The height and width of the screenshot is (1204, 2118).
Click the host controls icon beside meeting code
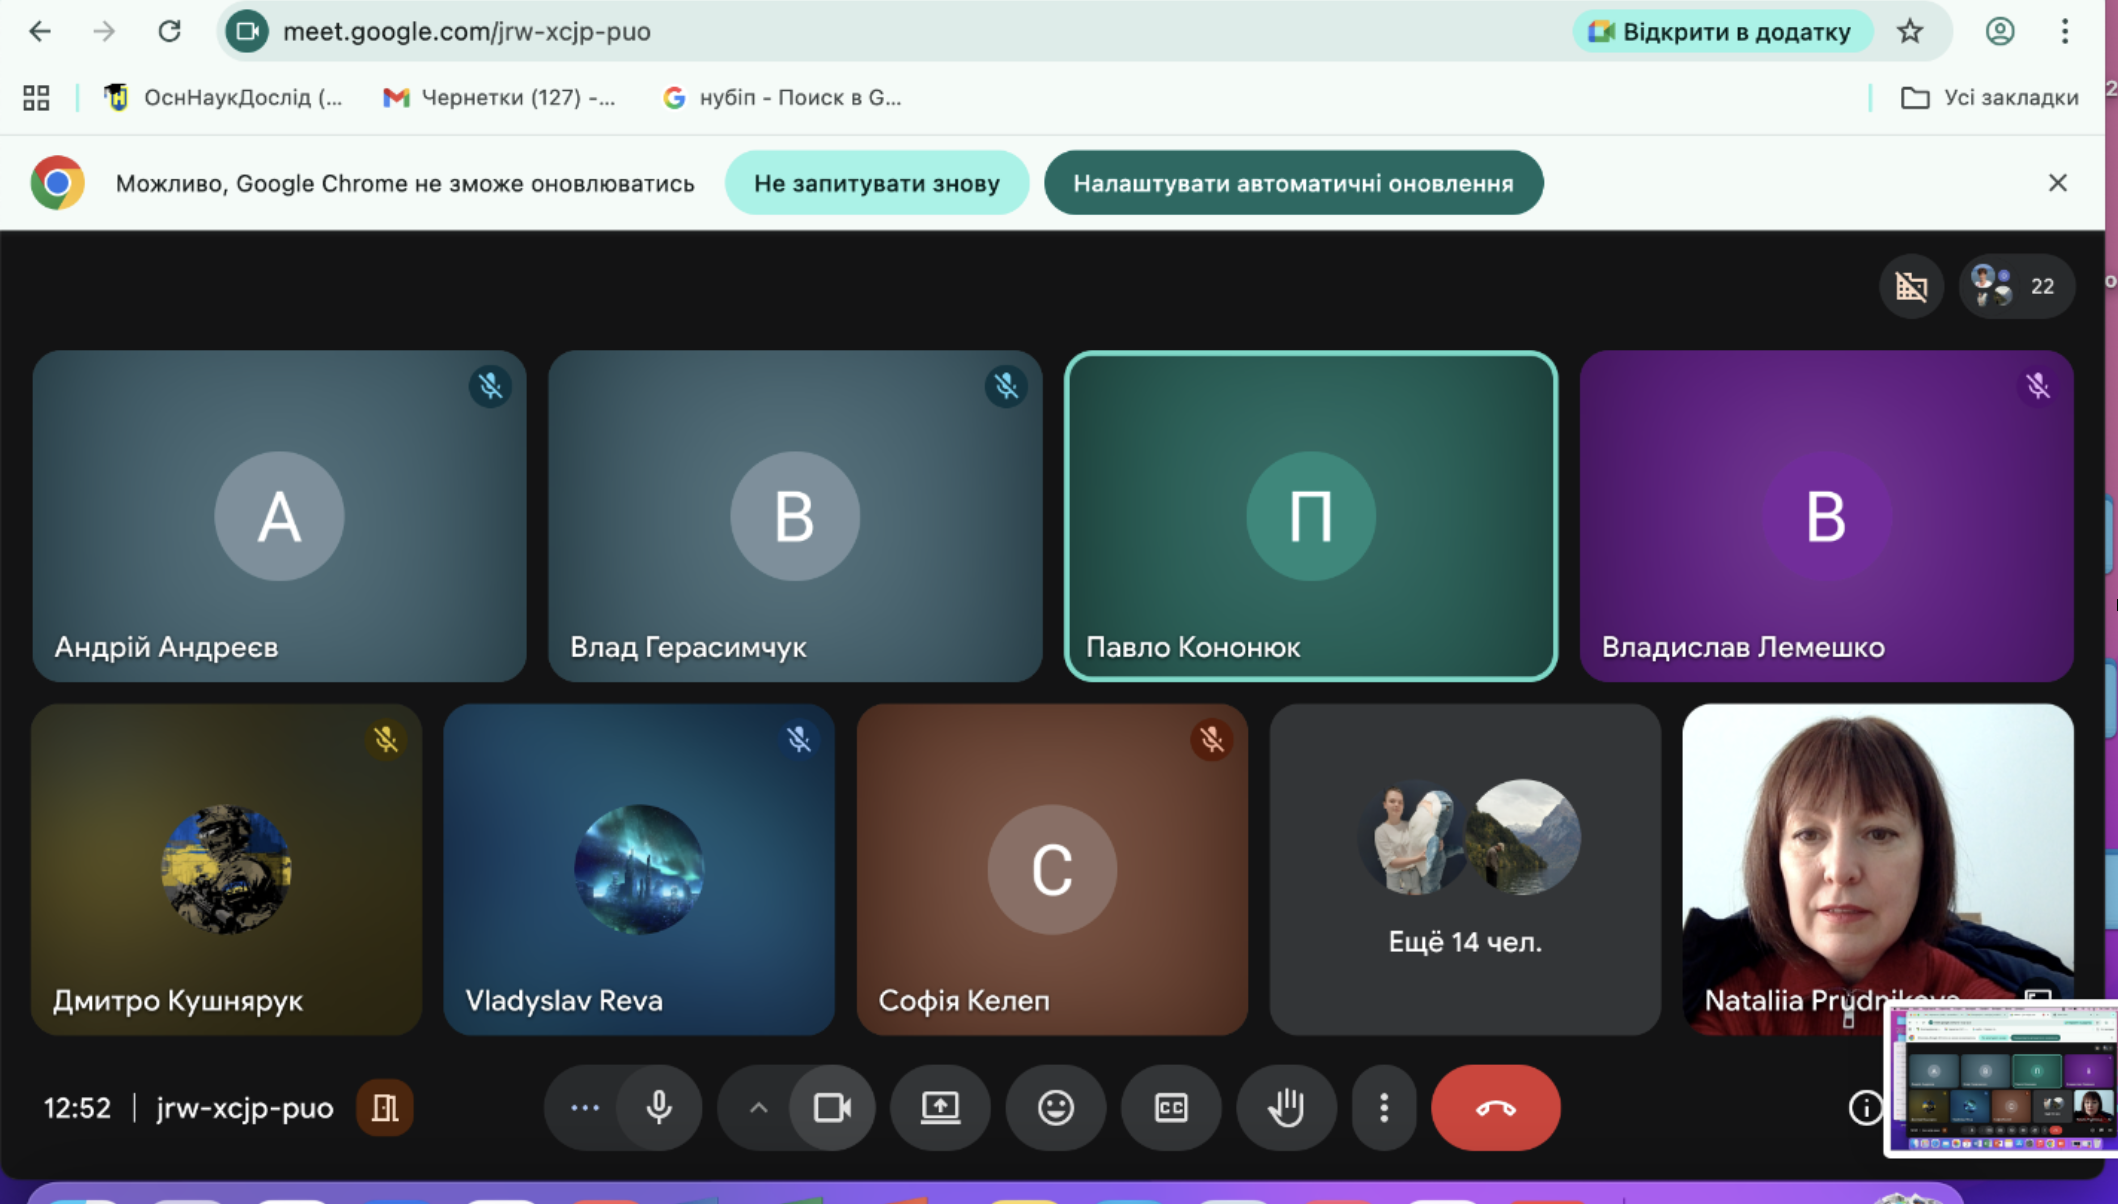pyautogui.click(x=385, y=1107)
